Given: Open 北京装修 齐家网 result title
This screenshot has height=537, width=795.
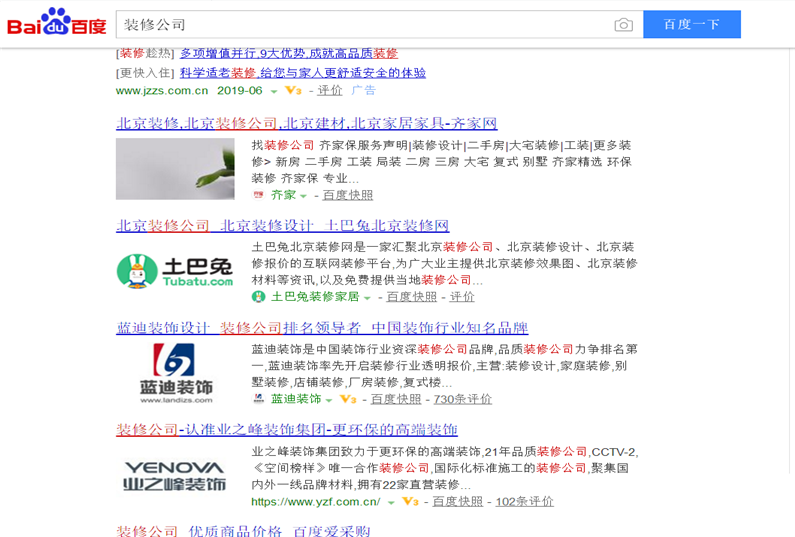Looking at the screenshot, I should pos(306,123).
